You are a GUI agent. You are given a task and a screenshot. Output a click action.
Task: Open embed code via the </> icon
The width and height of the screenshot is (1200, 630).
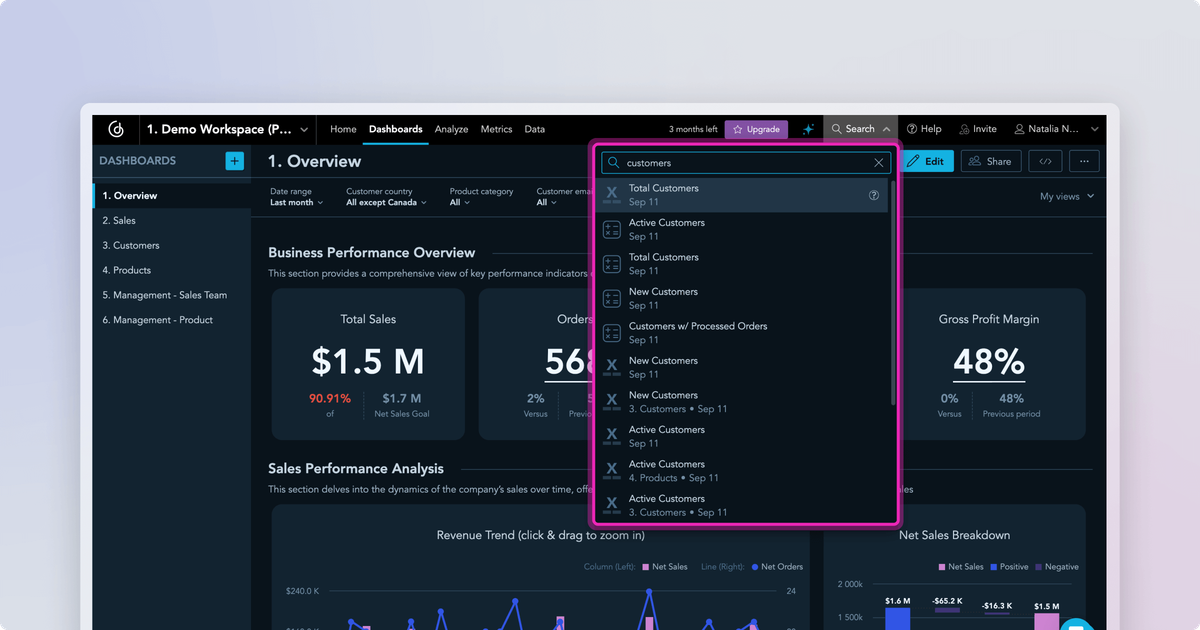(1045, 161)
